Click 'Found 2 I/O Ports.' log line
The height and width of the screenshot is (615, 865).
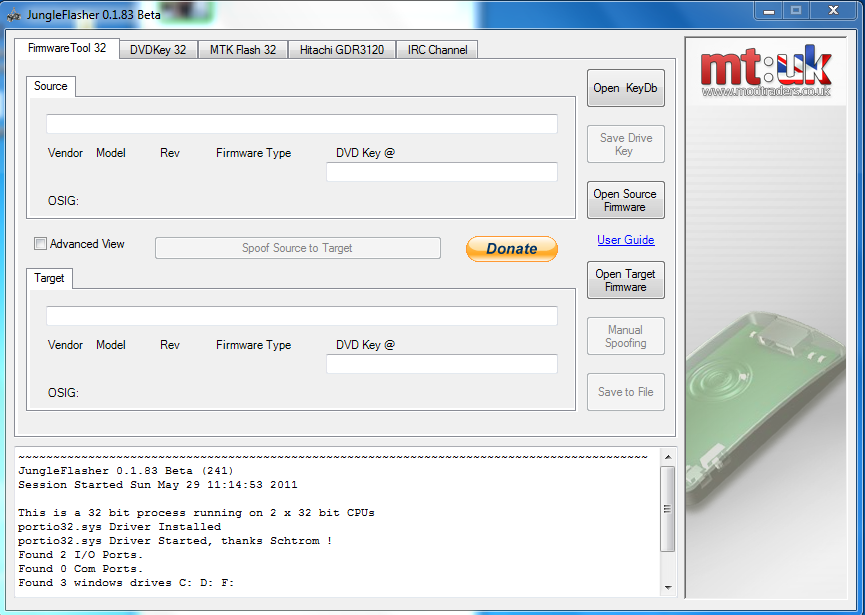click(81, 555)
